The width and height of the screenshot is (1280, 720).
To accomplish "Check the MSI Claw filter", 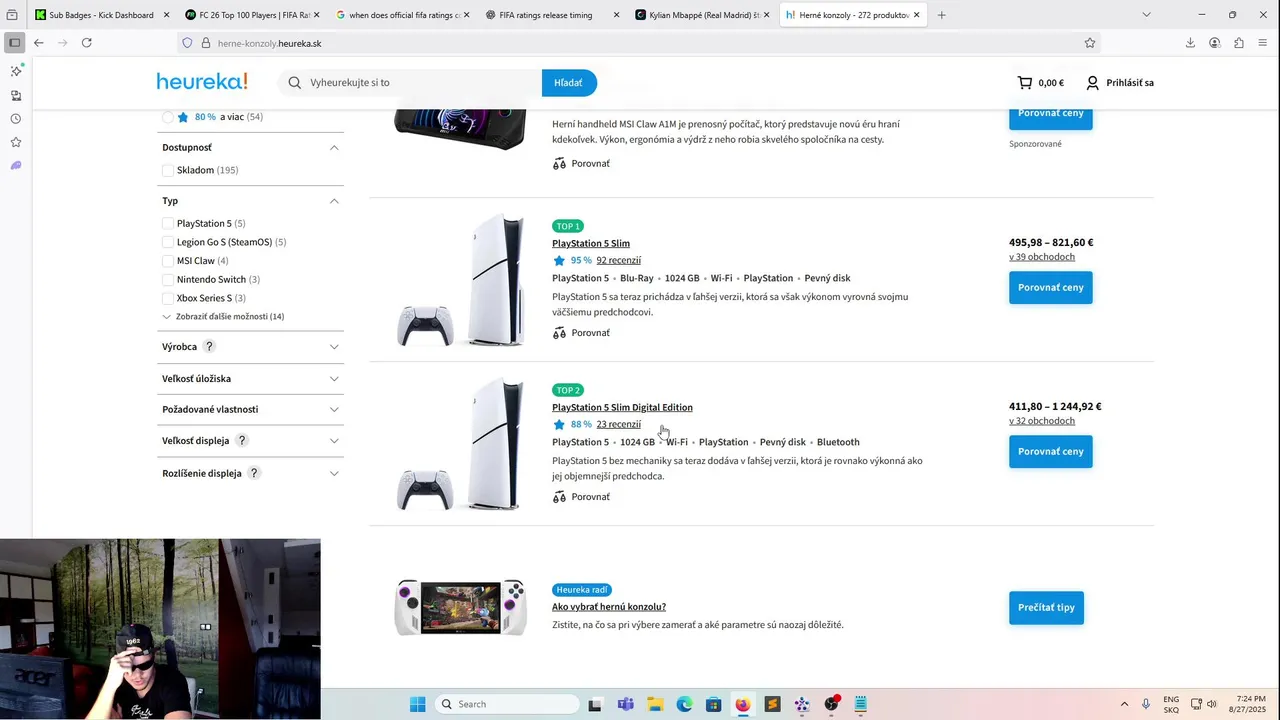I will (x=168, y=261).
